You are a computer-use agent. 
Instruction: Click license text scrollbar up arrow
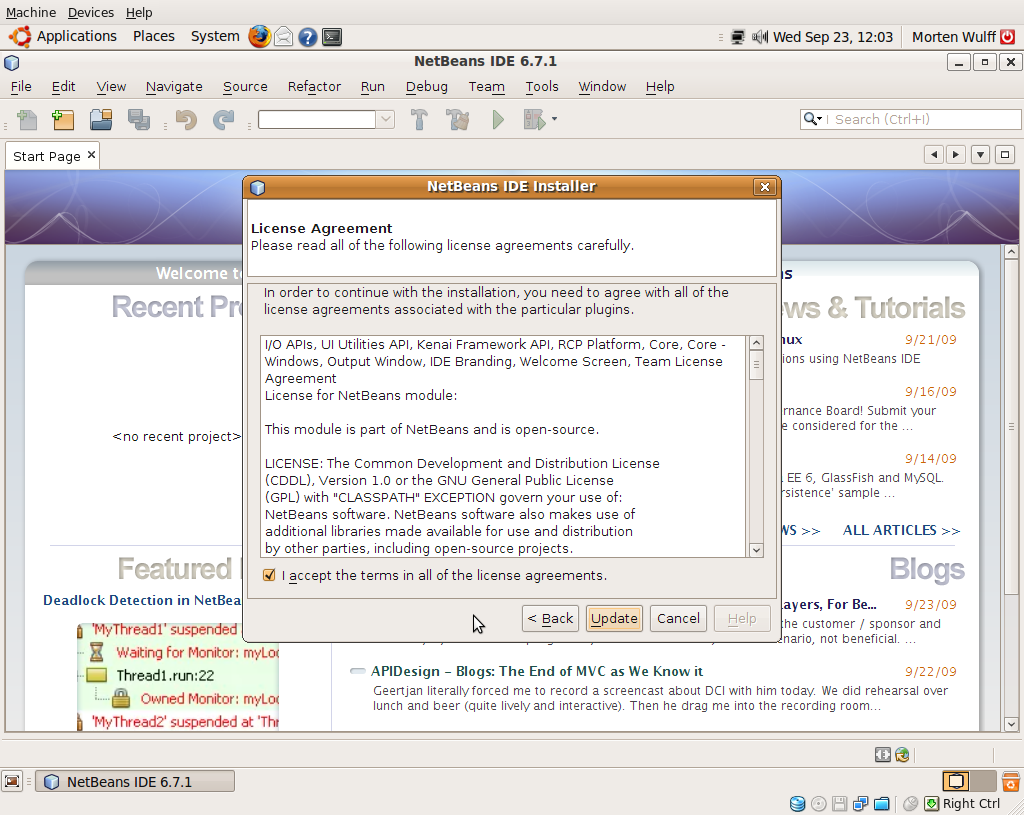(756, 343)
